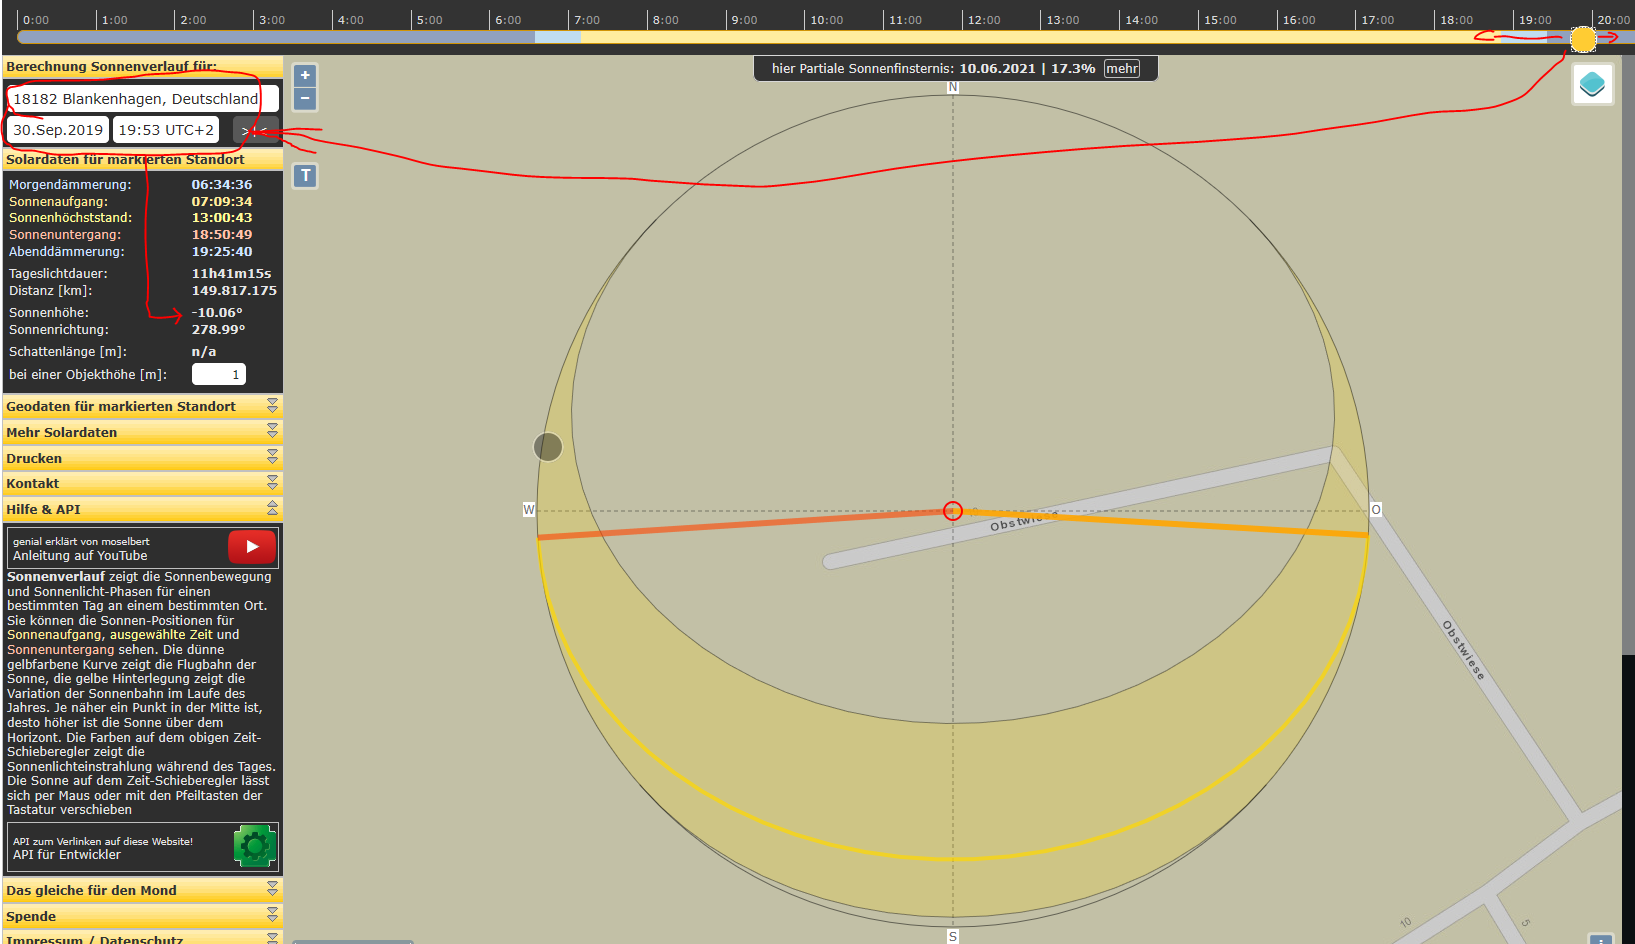
Task: Click the mehr link for the eclipse
Action: 1121,69
